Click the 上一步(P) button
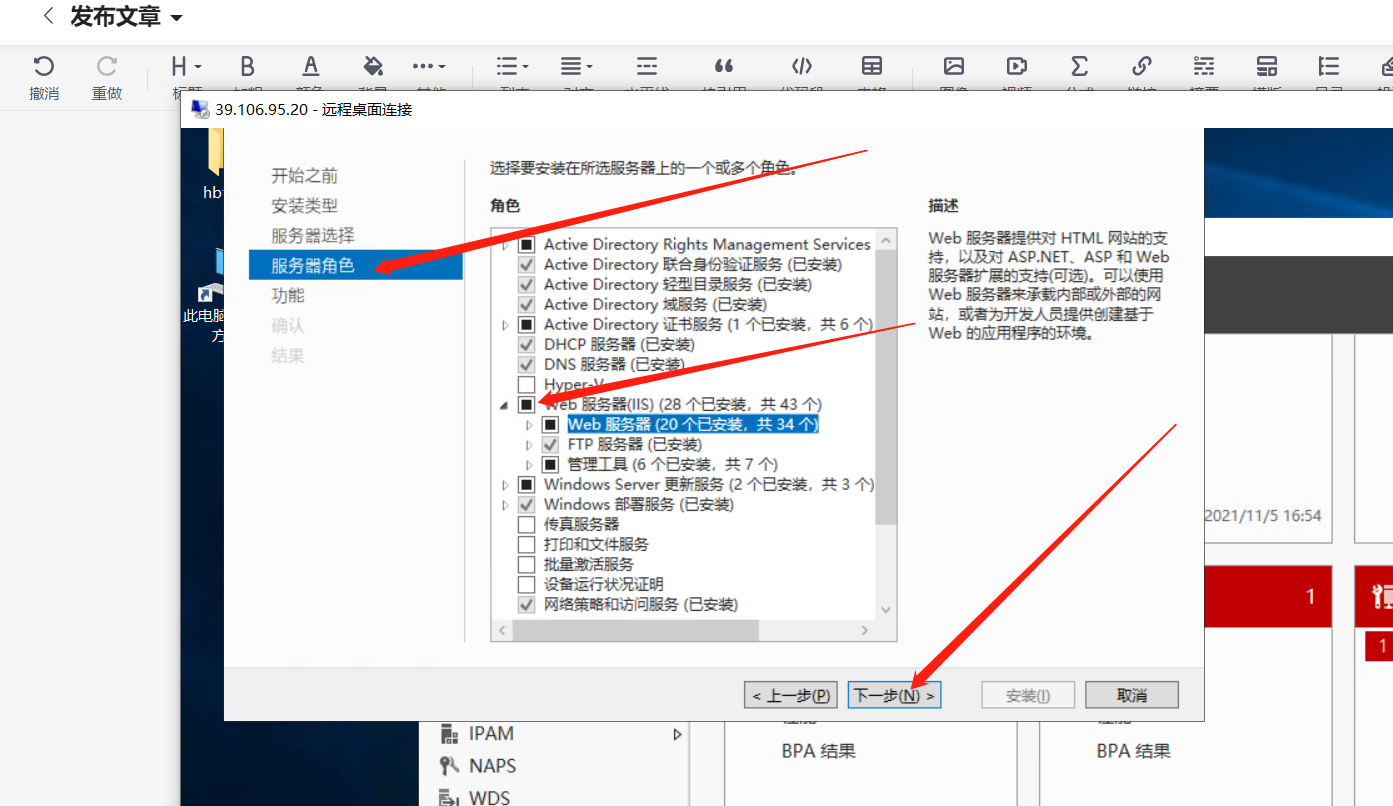 click(790, 695)
